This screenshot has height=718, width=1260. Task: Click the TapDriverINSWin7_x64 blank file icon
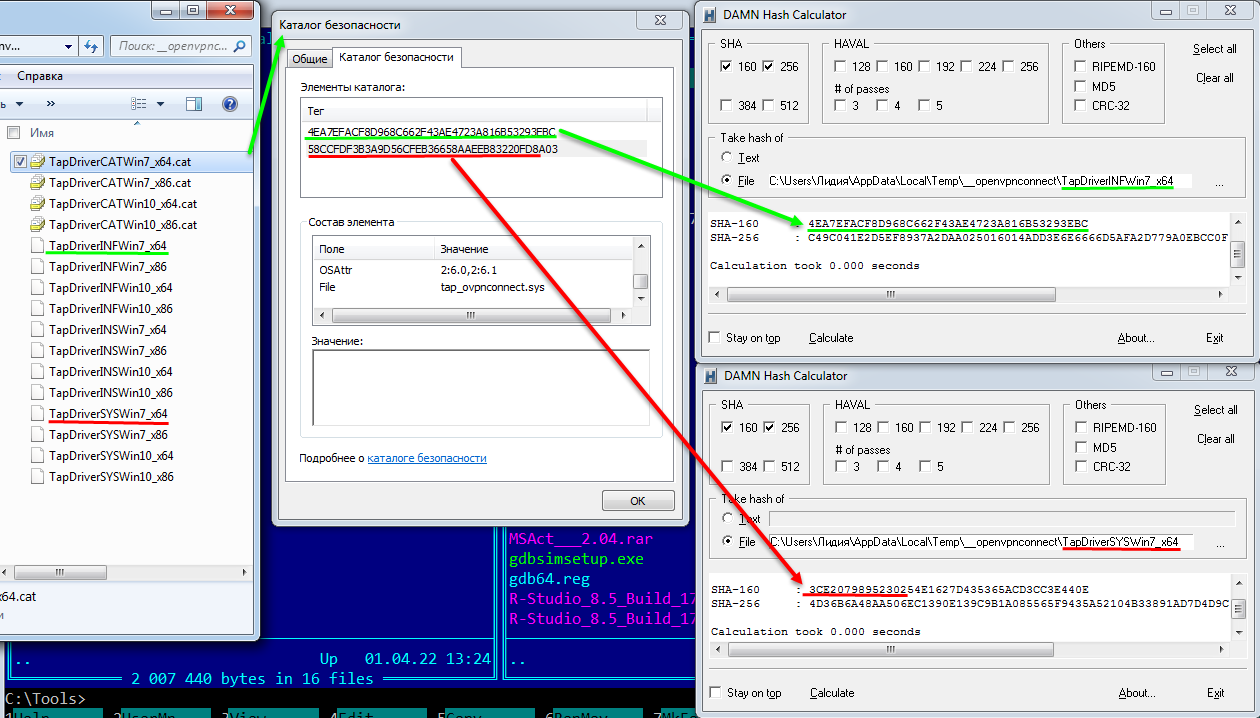[38, 330]
